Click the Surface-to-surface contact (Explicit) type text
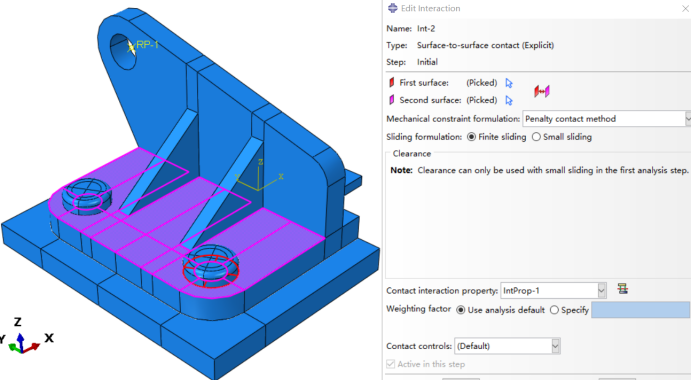The width and height of the screenshot is (691, 380). tap(485, 45)
